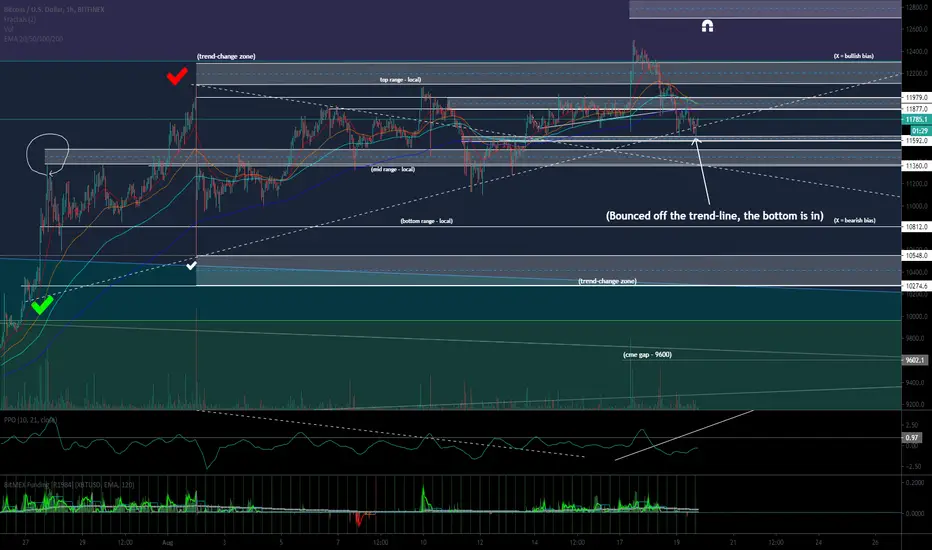Click the Vol indicator label
932x550 pixels.
pos(8,29)
